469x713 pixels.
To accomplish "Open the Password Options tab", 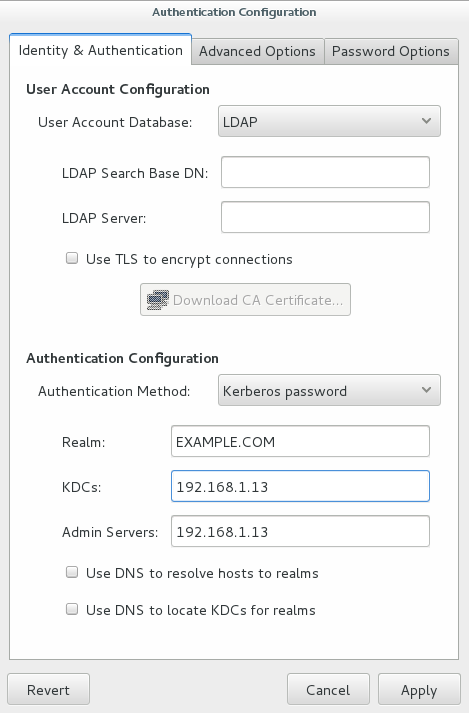I will pos(391,51).
